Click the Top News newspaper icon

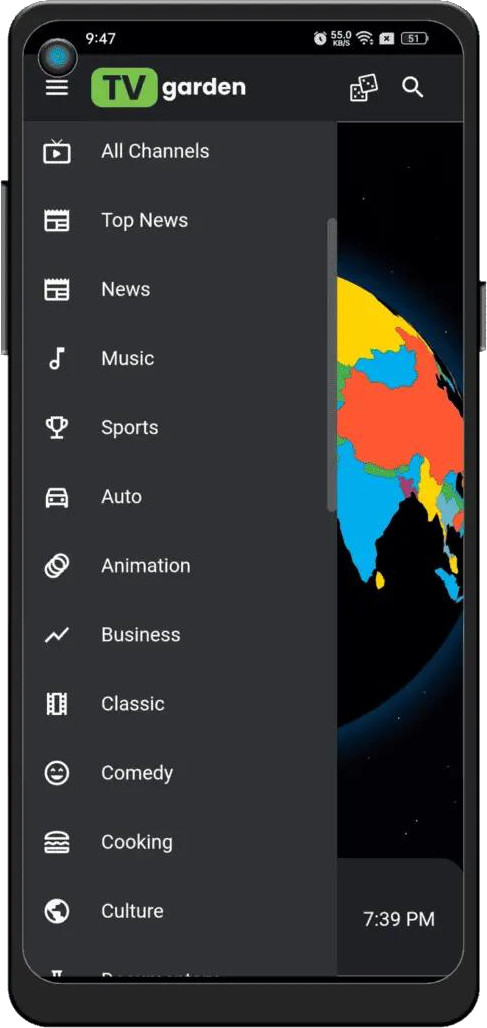pos(57,220)
